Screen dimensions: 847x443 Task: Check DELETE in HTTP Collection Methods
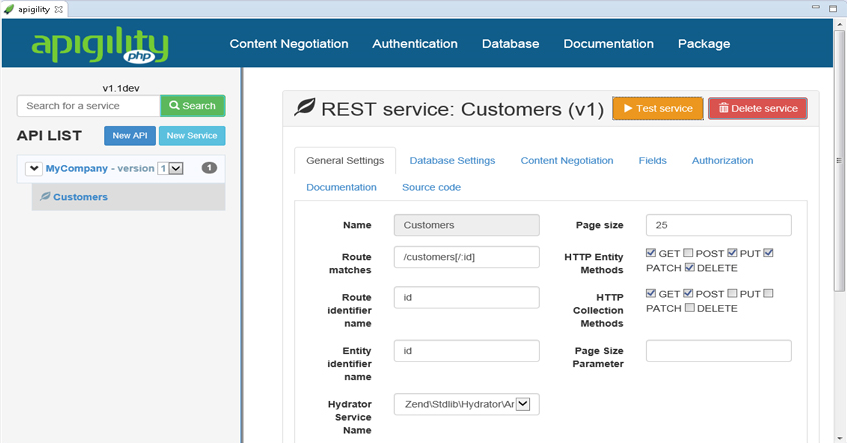[x=690, y=307]
